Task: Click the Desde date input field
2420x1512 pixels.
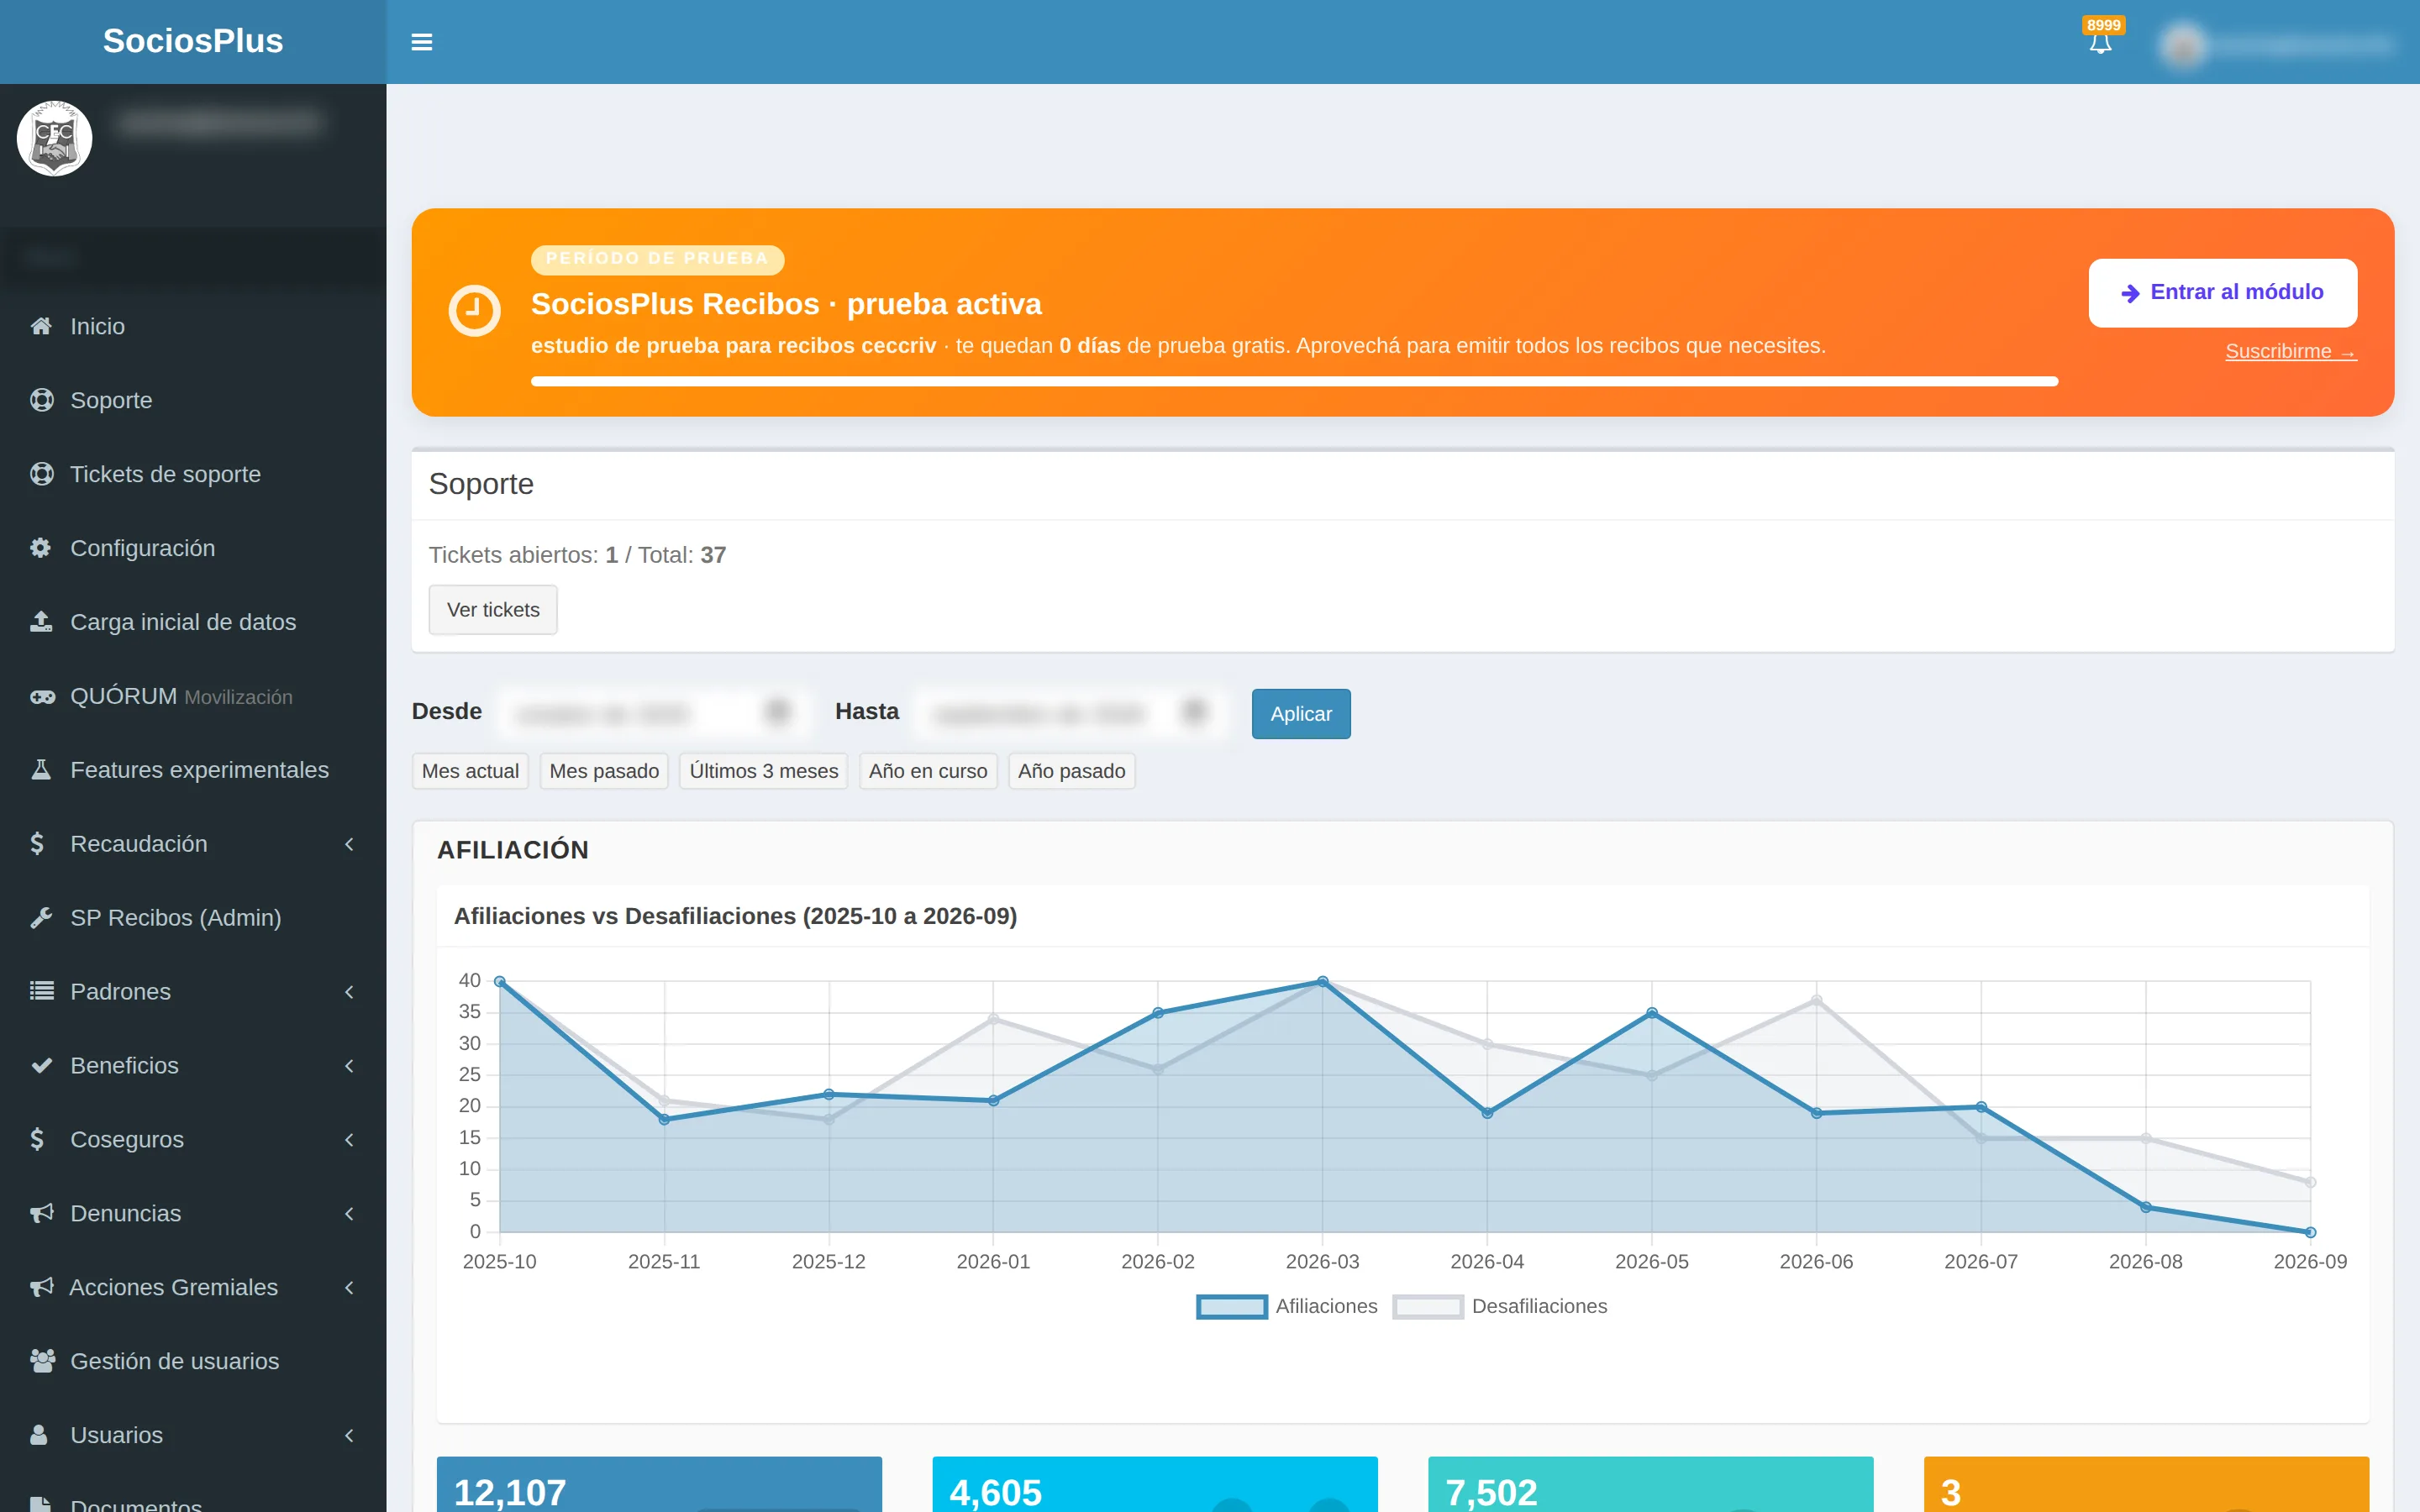Action: (655, 713)
